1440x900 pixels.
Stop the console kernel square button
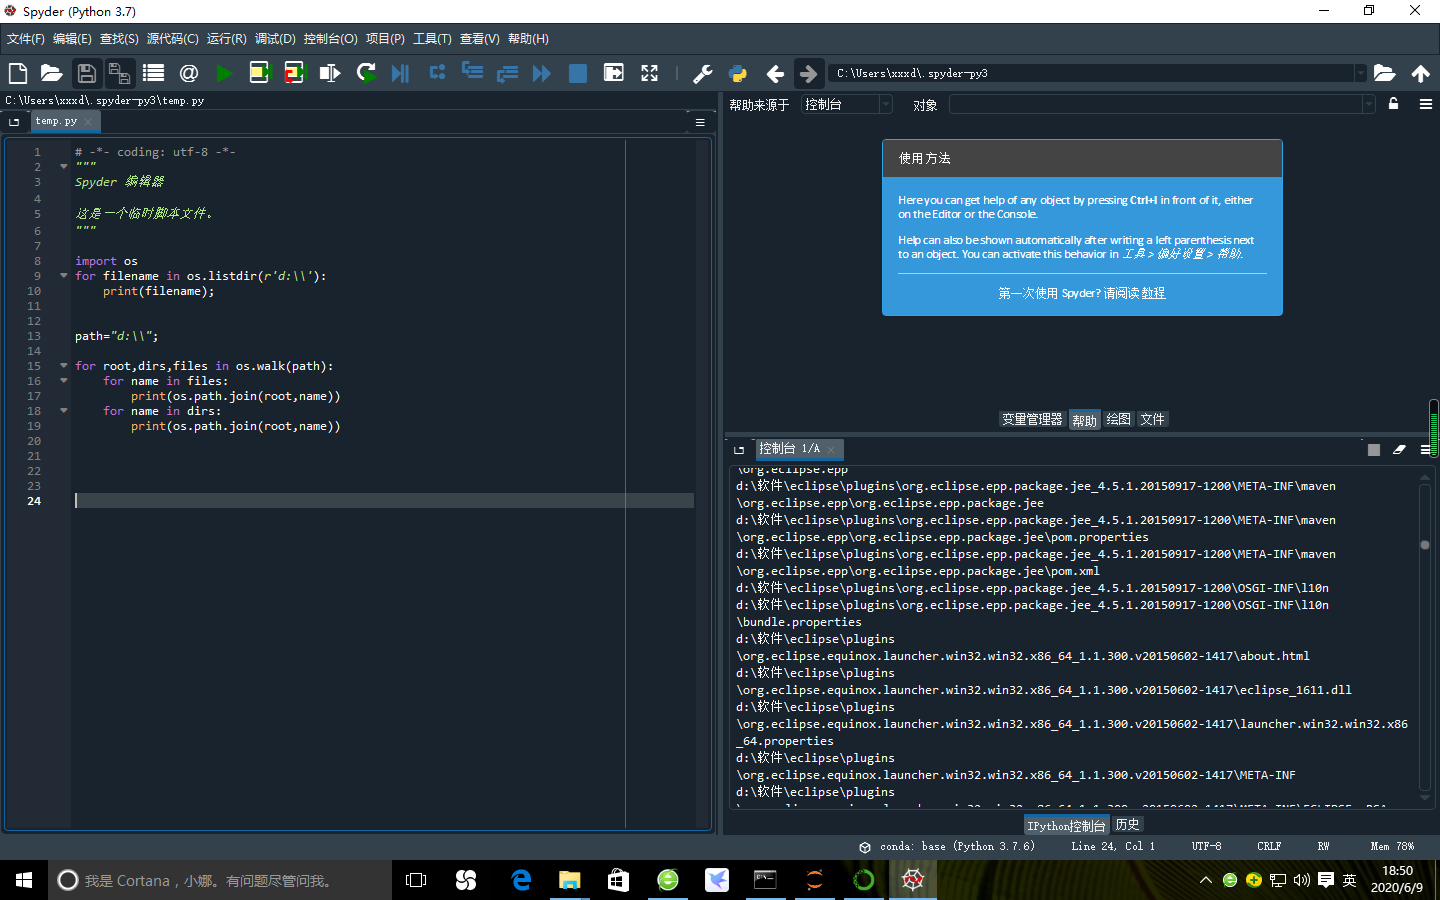point(1374,450)
